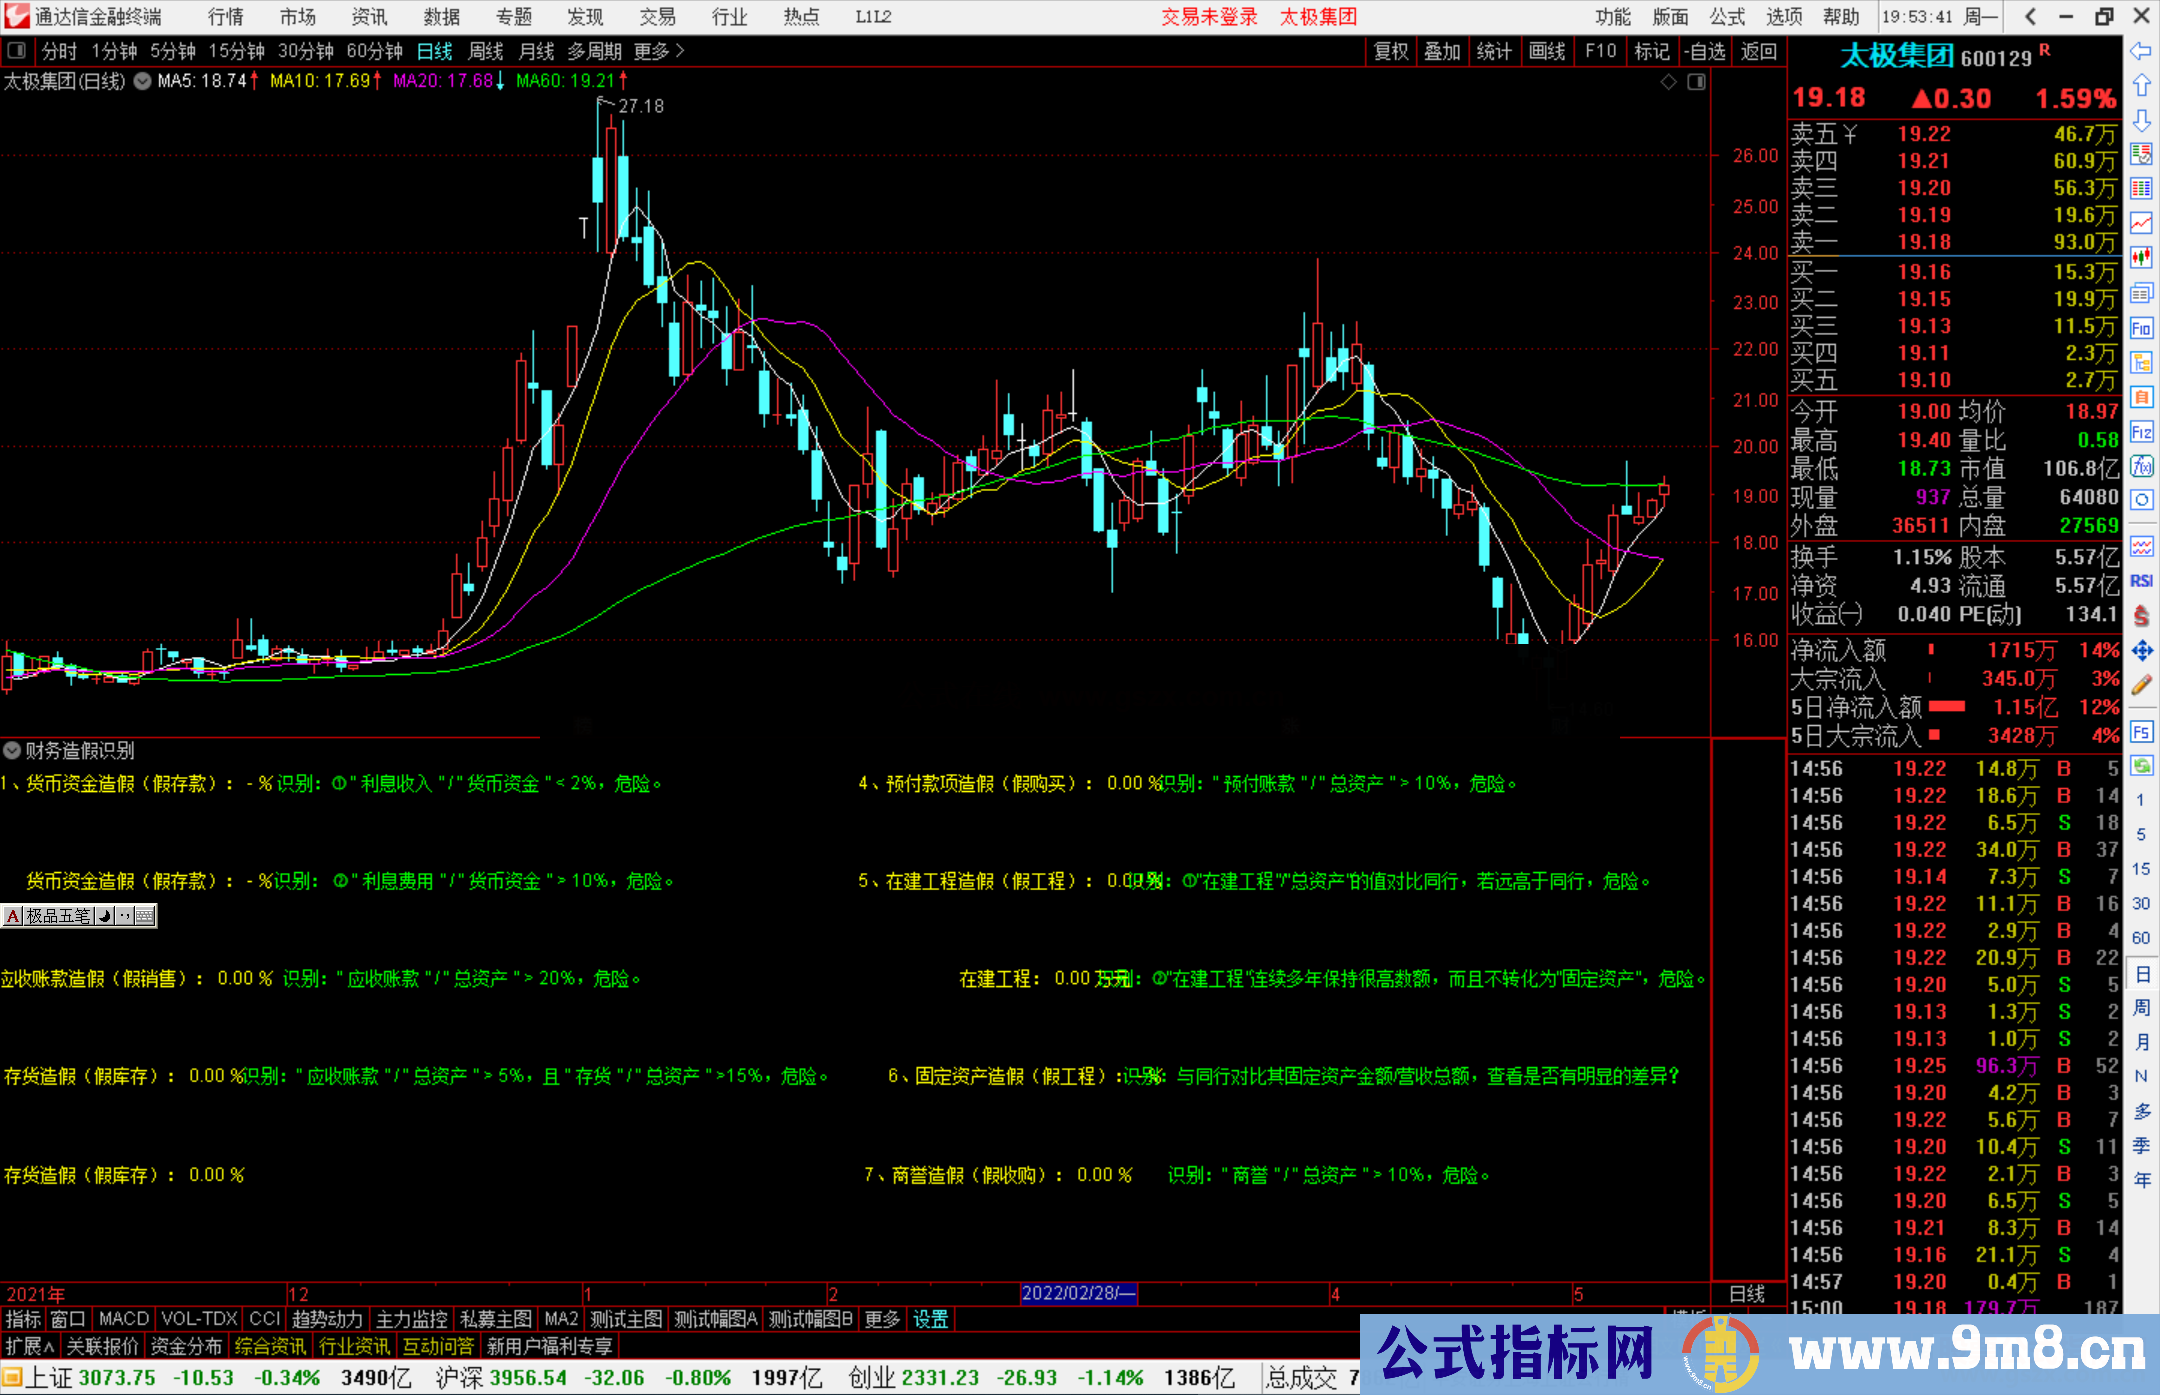Click the F10 sidebar icon
The height and width of the screenshot is (1395, 2160).
[2141, 328]
